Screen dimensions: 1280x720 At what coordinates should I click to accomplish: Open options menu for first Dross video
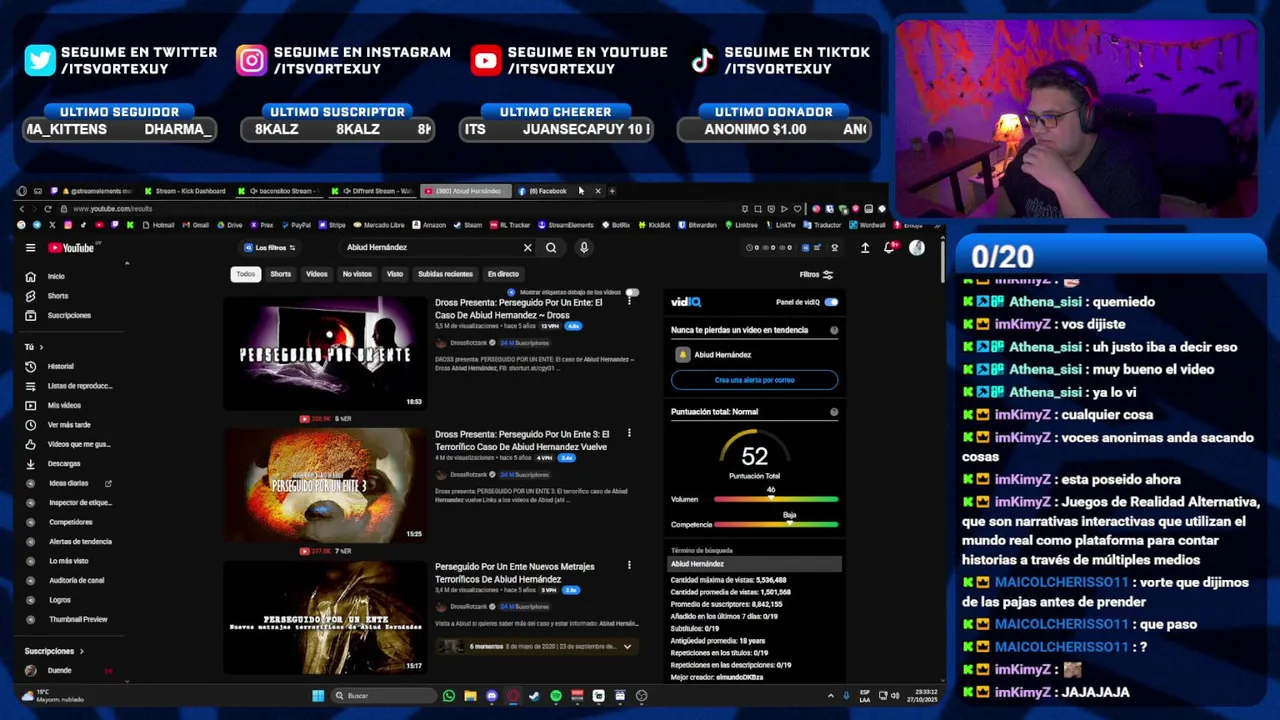[x=629, y=301]
